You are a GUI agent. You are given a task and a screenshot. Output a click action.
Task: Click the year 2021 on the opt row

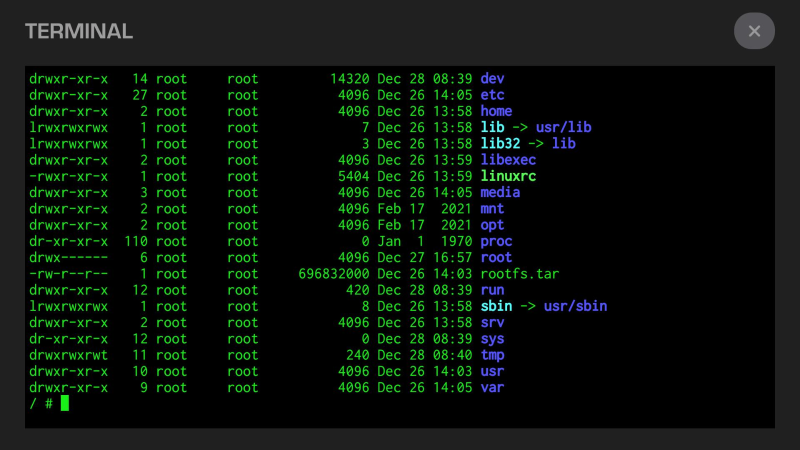[x=457, y=225]
